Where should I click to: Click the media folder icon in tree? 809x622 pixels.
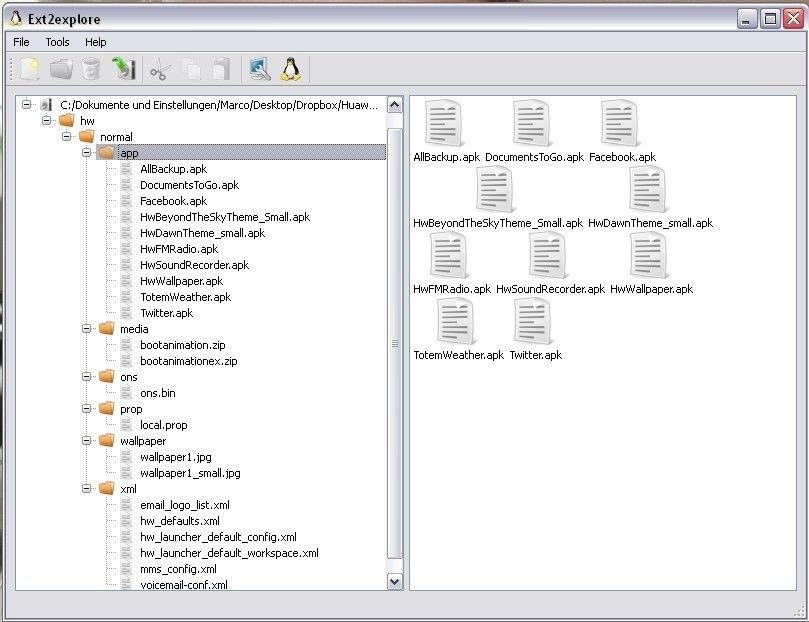106,328
